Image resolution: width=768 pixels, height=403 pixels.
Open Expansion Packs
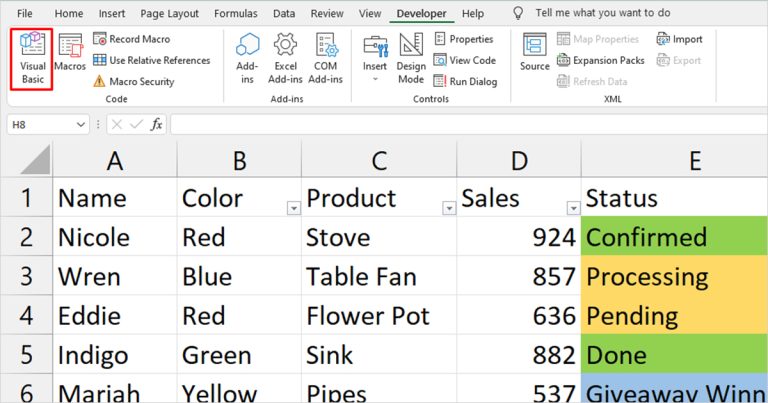(x=600, y=60)
